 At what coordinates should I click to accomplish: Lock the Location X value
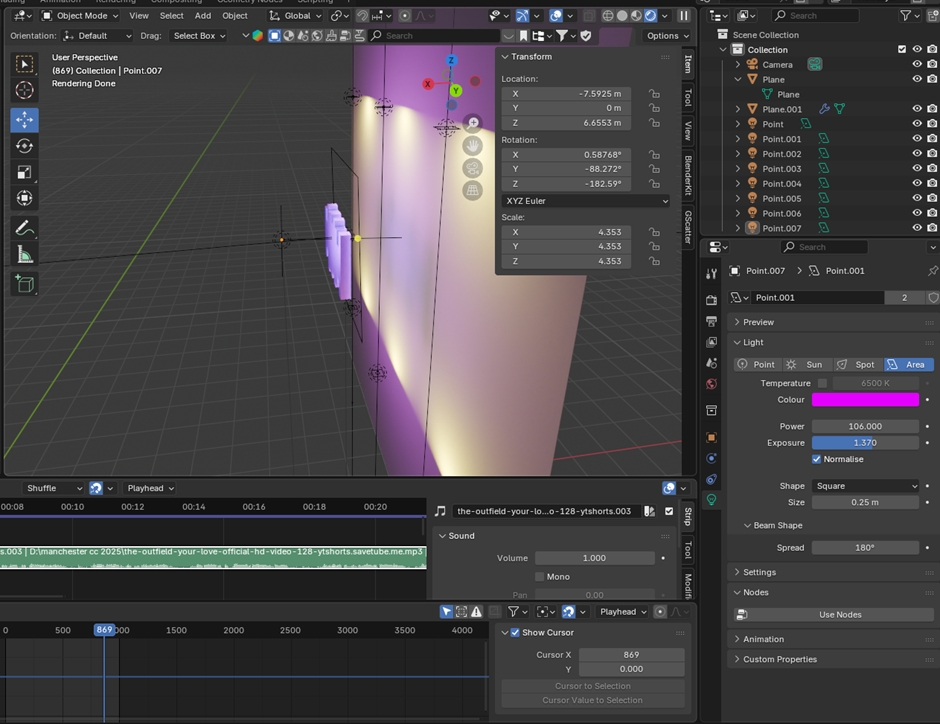[654, 94]
